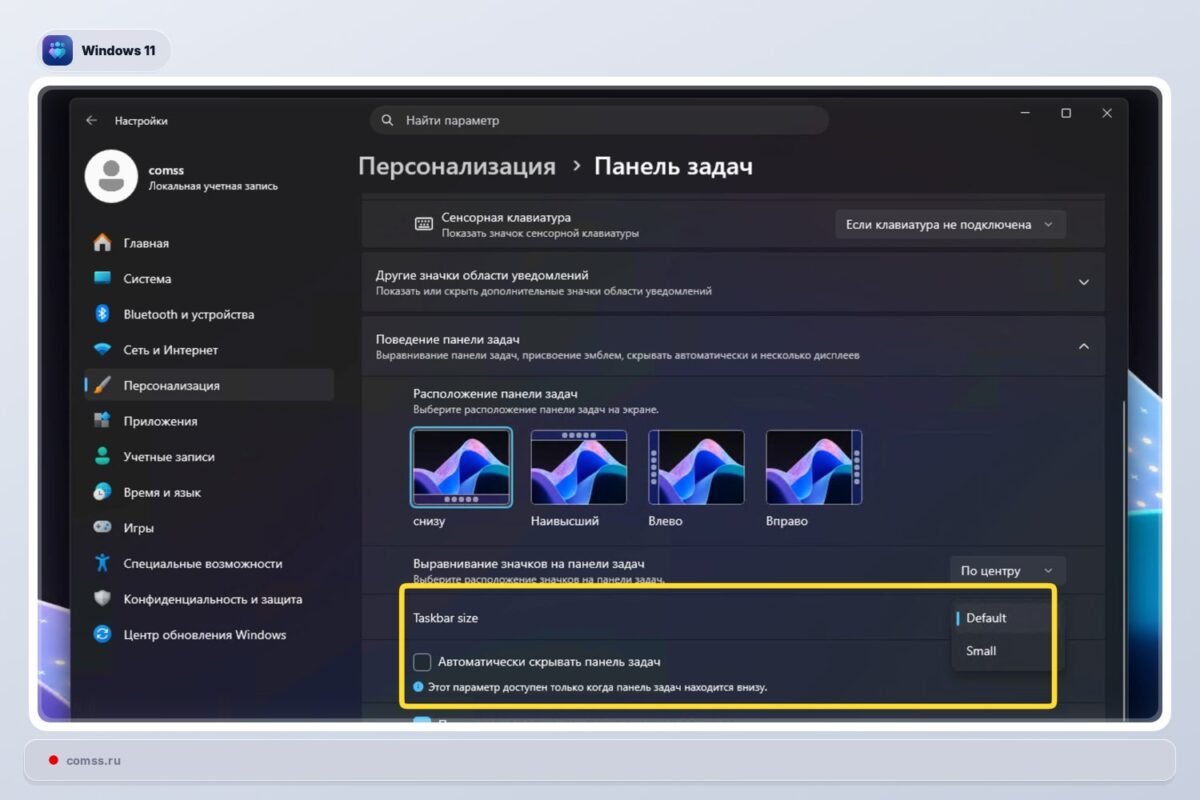This screenshot has width=1200, height=800.
Task: Click the Конфиденциальность shield icon
Action: (x=102, y=599)
